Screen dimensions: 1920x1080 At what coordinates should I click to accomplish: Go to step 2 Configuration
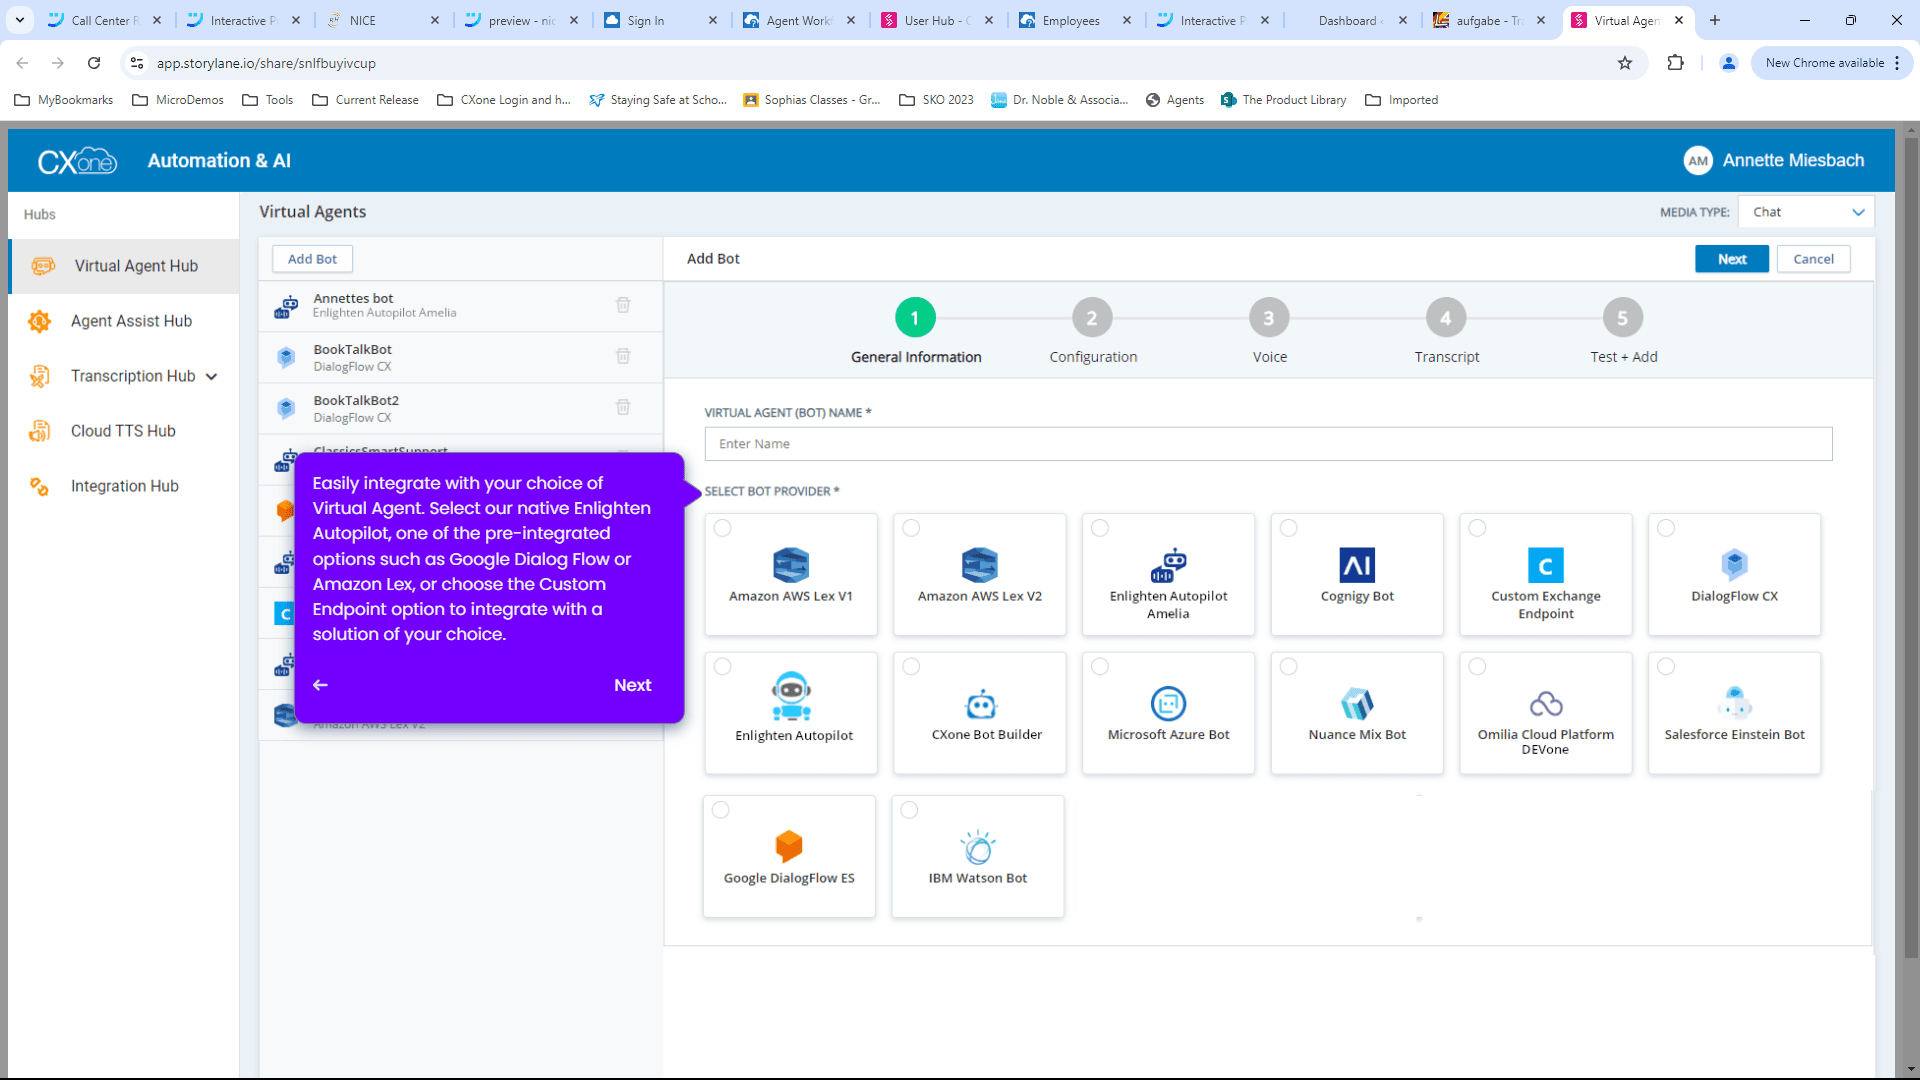pos(1092,318)
